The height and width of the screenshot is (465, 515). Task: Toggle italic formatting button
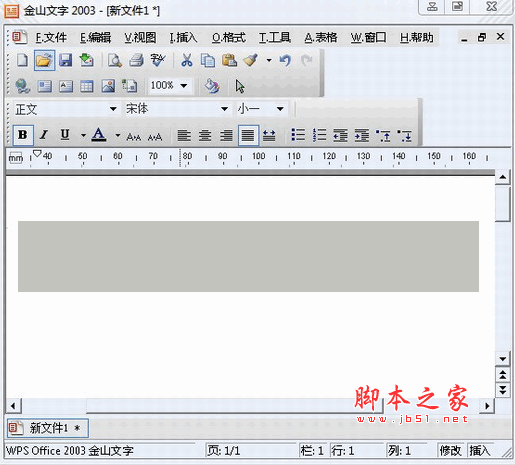[44, 135]
